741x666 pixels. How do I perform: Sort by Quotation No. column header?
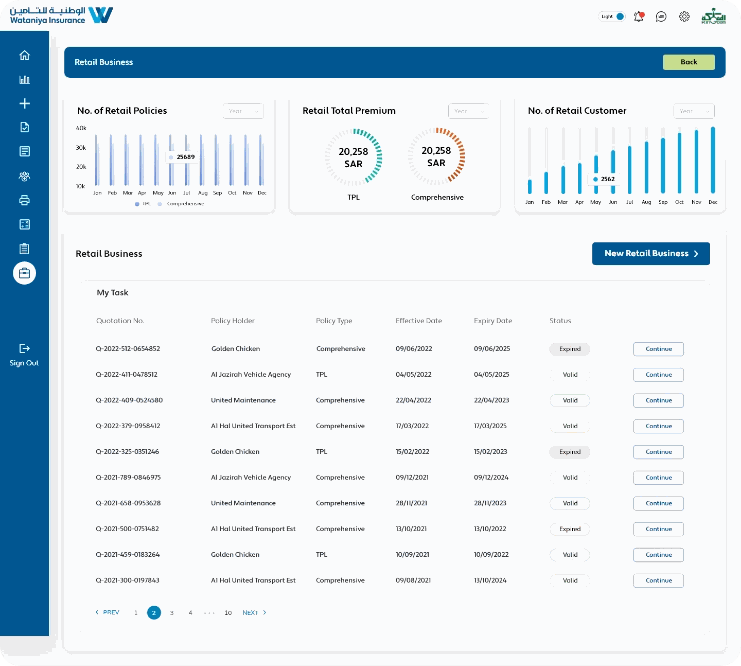pos(120,320)
